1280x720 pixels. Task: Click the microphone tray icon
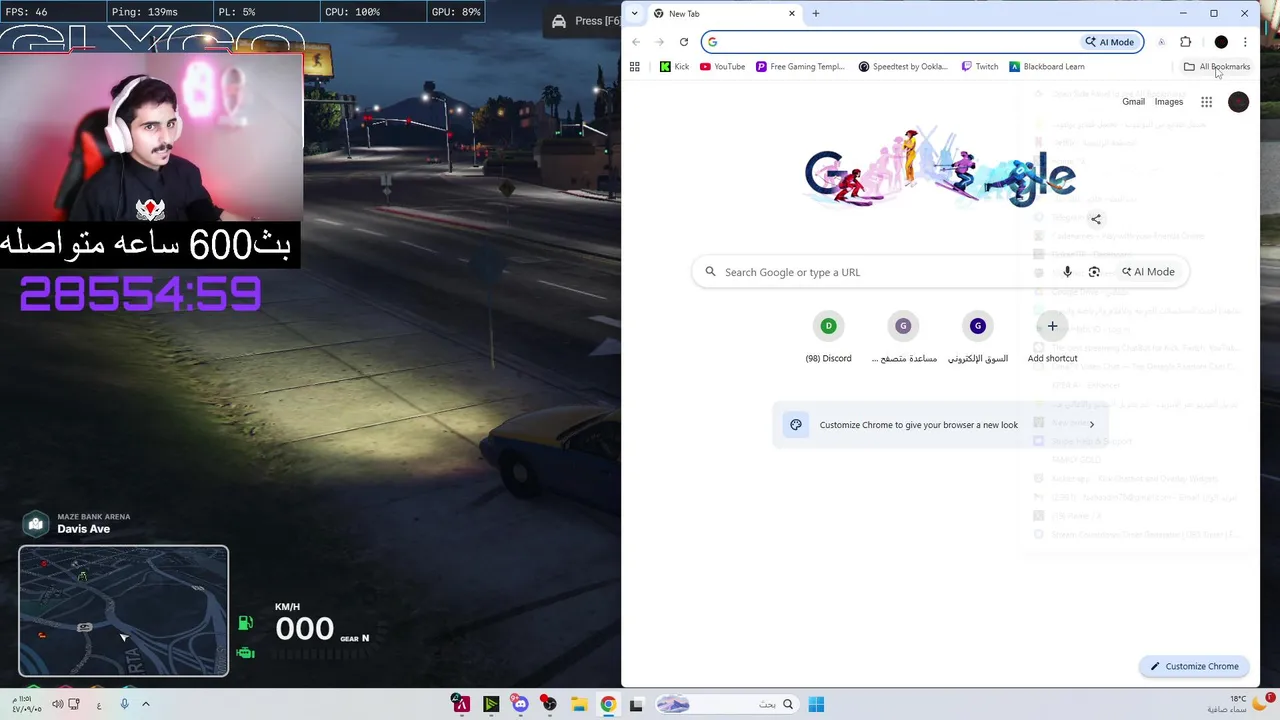(x=124, y=704)
